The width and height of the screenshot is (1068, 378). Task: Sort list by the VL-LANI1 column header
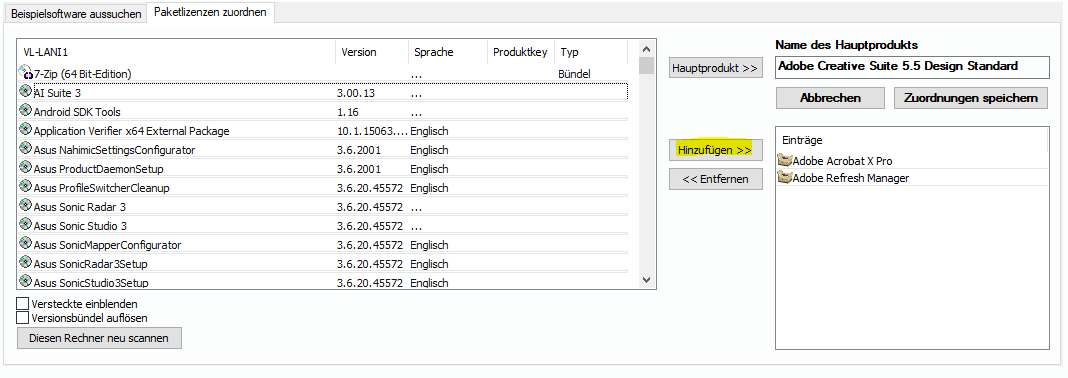(176, 52)
